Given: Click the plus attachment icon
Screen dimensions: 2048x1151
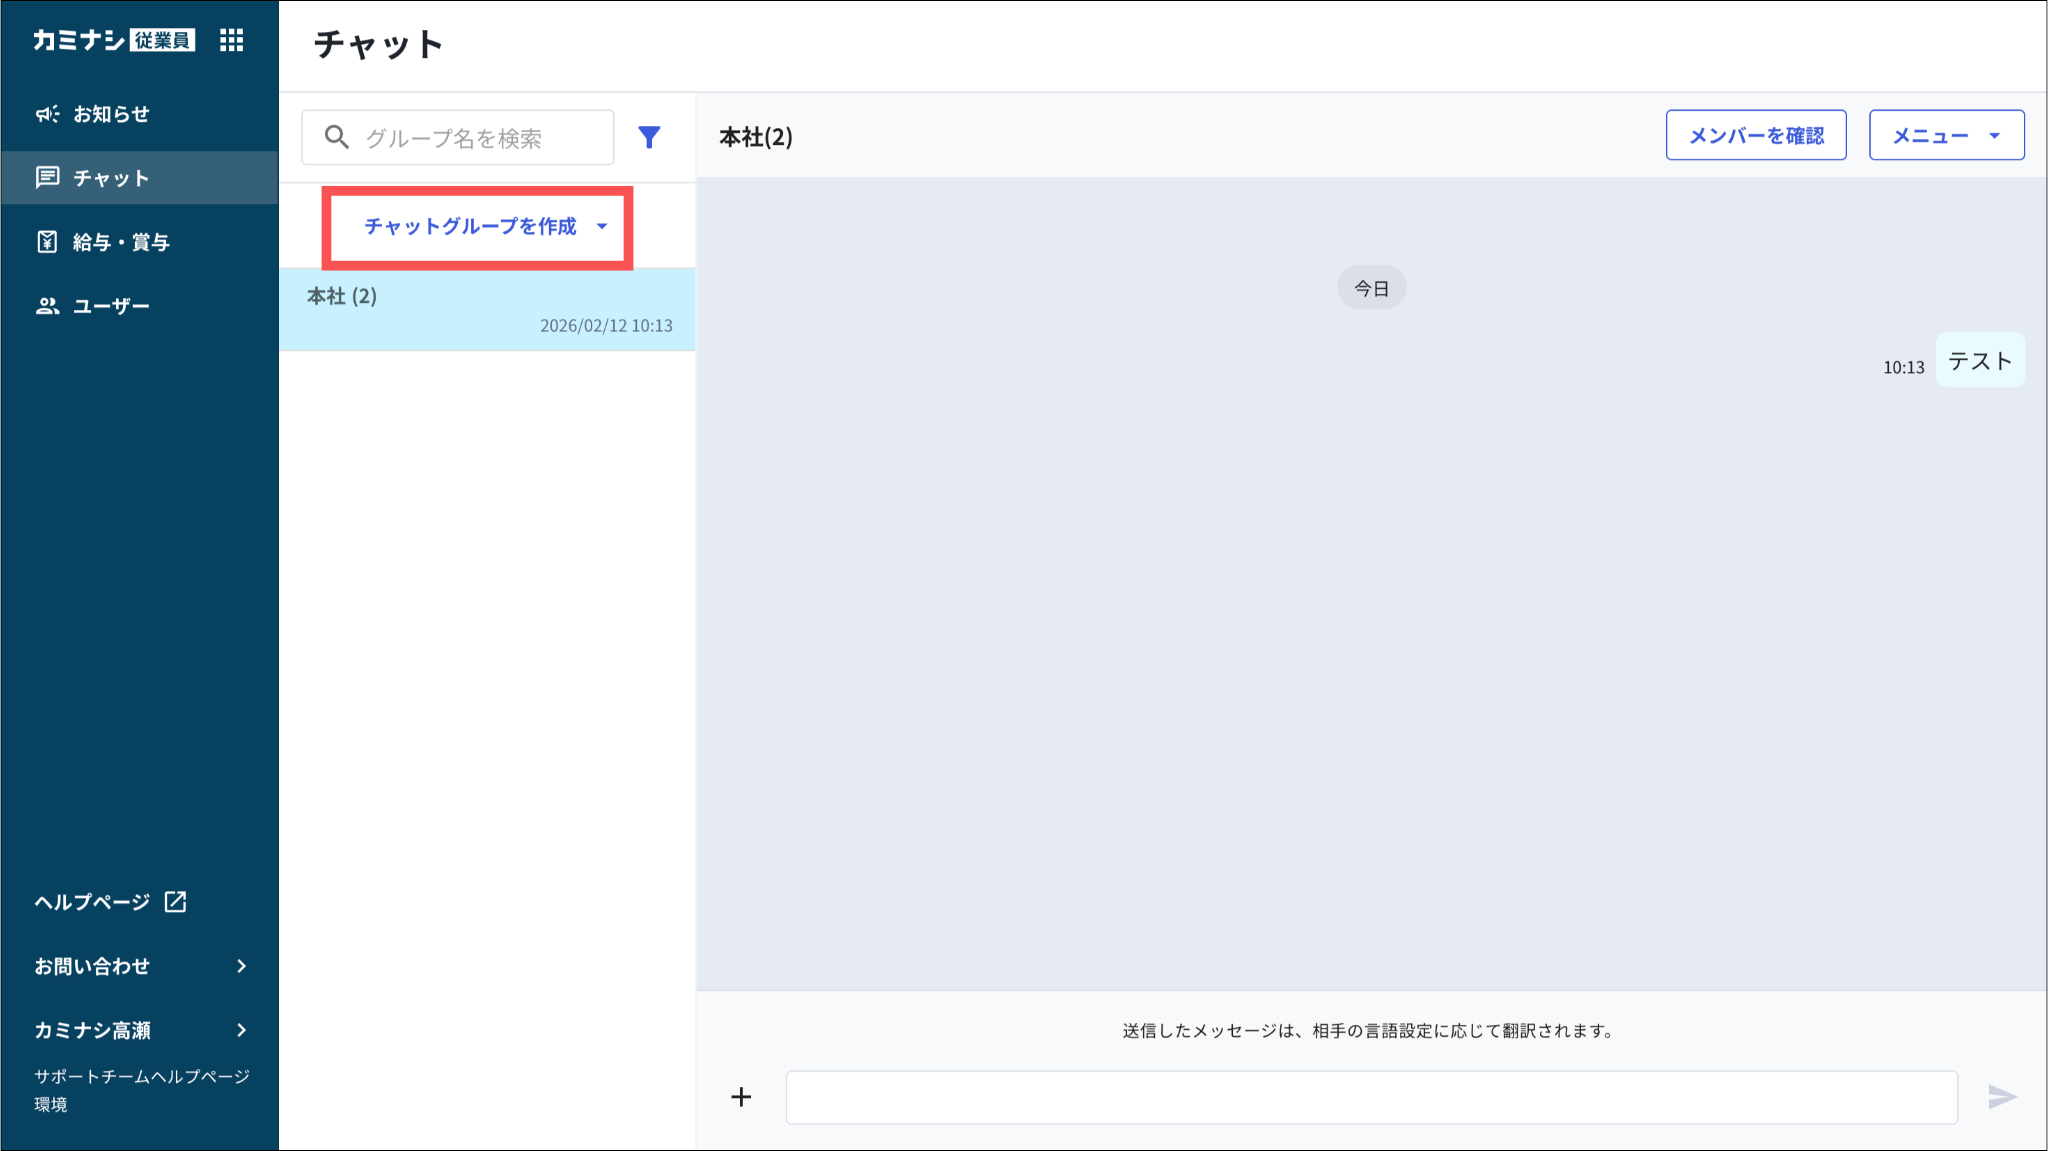Looking at the screenshot, I should tap(741, 1097).
